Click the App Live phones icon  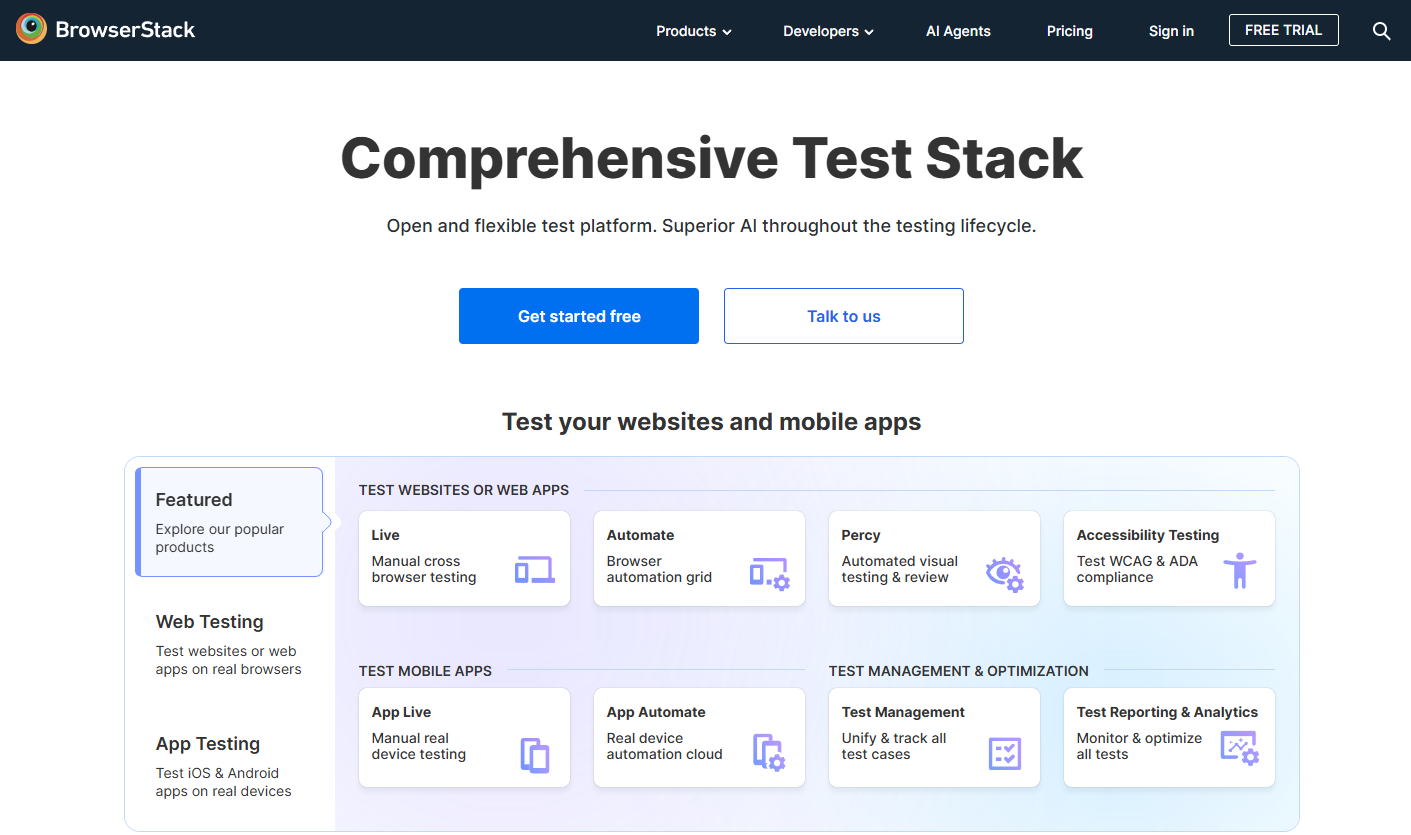click(535, 755)
